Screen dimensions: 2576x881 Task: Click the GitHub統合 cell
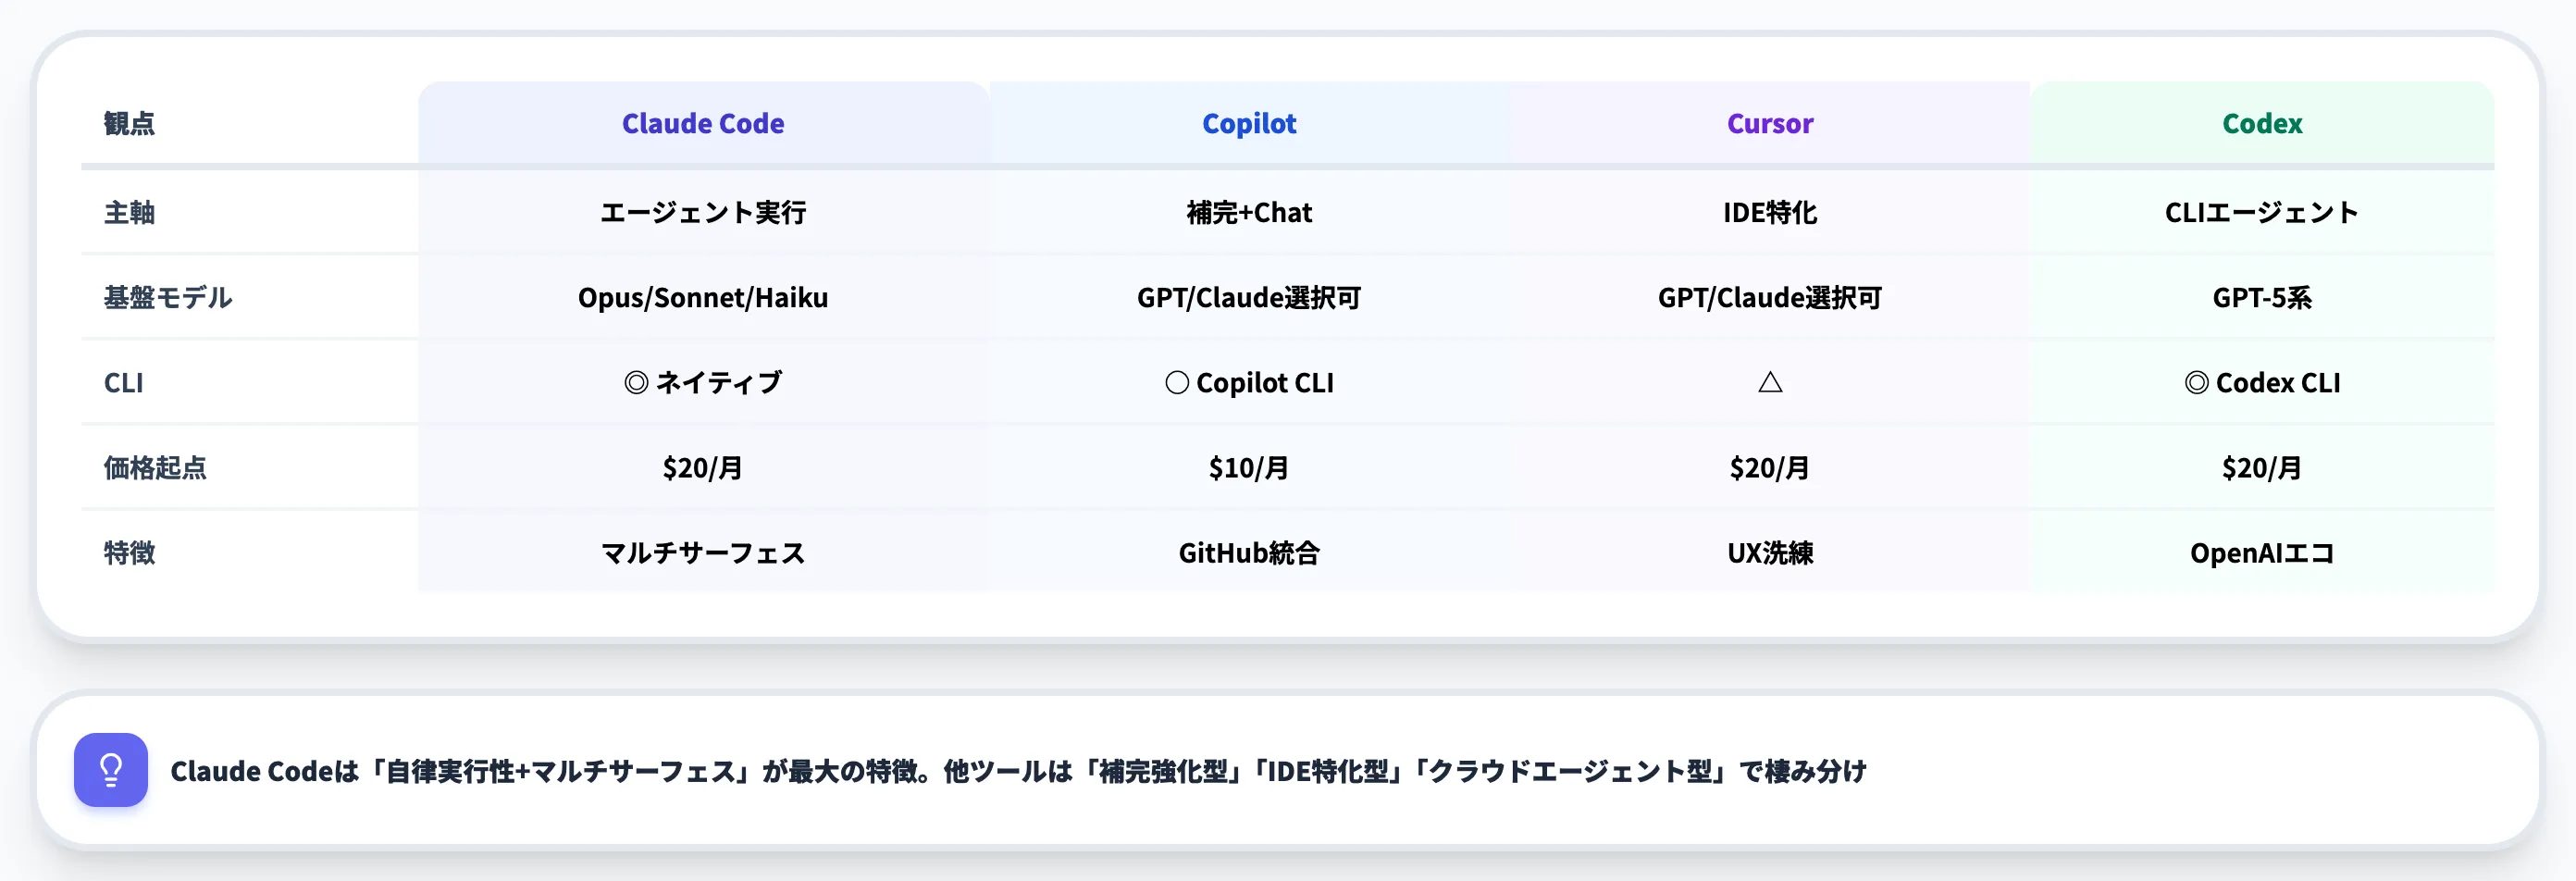click(x=1249, y=552)
